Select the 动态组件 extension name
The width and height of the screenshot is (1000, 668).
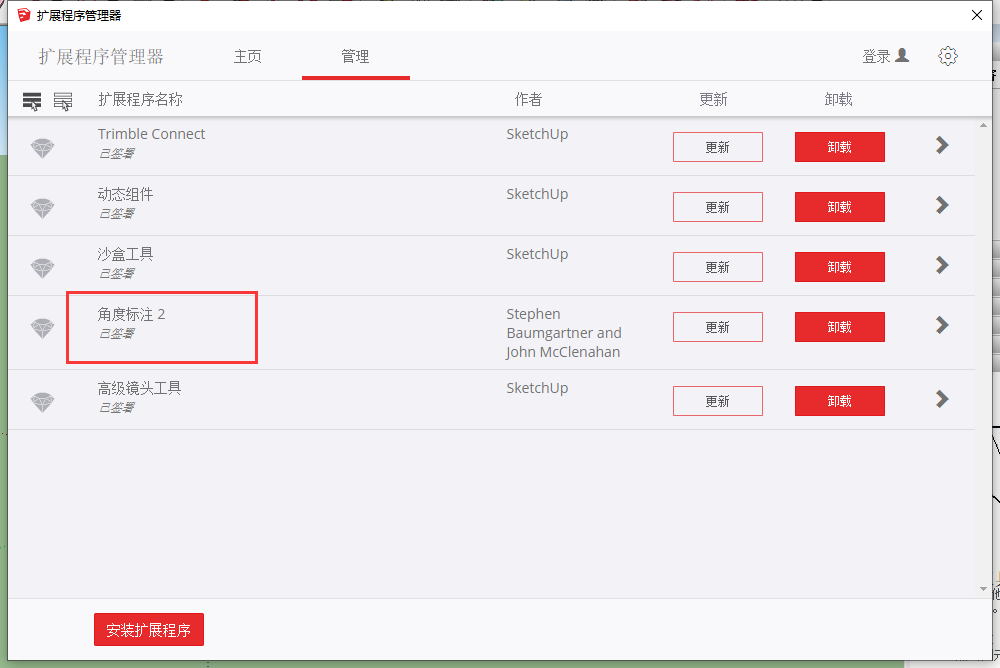pos(125,194)
